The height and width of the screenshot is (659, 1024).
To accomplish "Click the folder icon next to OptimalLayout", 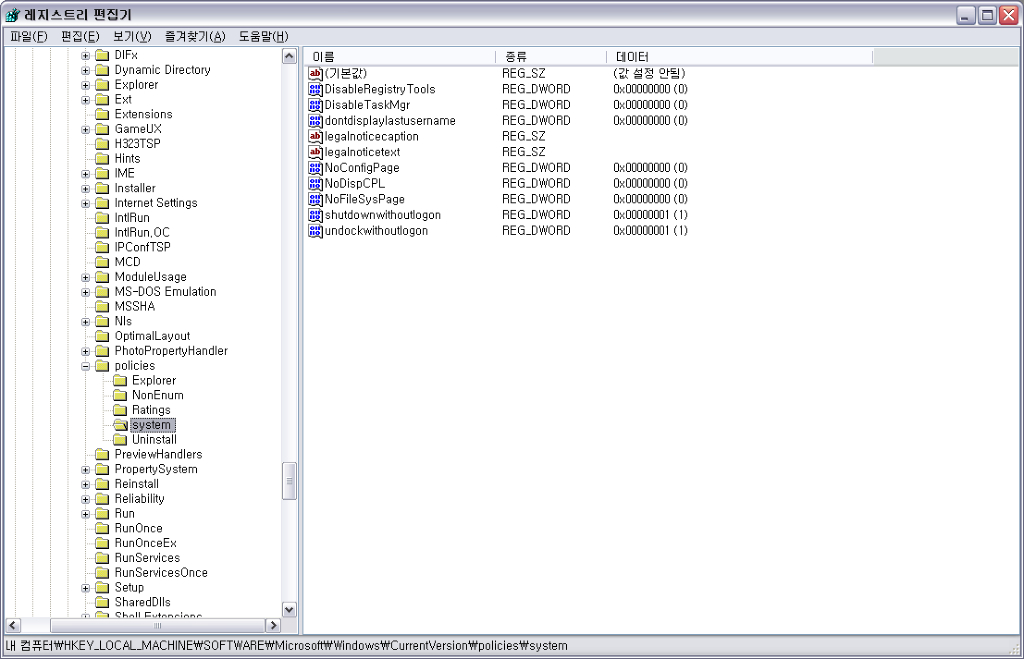I will click(x=102, y=336).
